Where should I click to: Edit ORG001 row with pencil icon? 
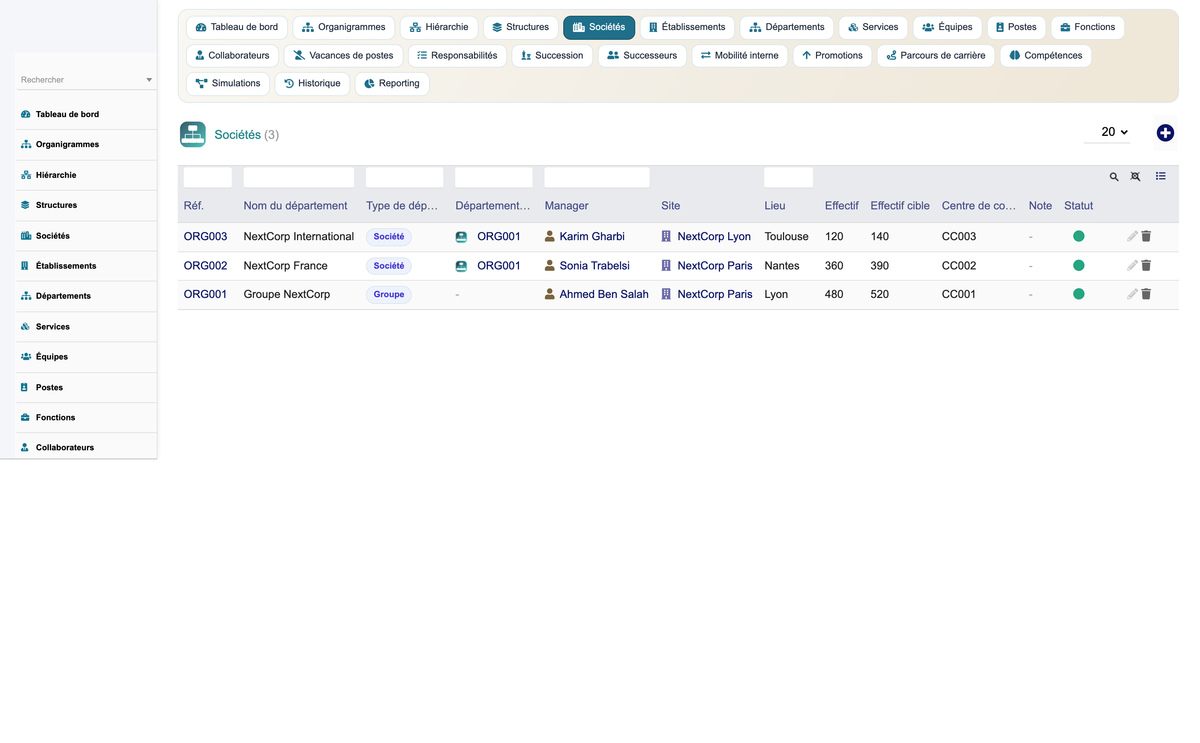1132,295
